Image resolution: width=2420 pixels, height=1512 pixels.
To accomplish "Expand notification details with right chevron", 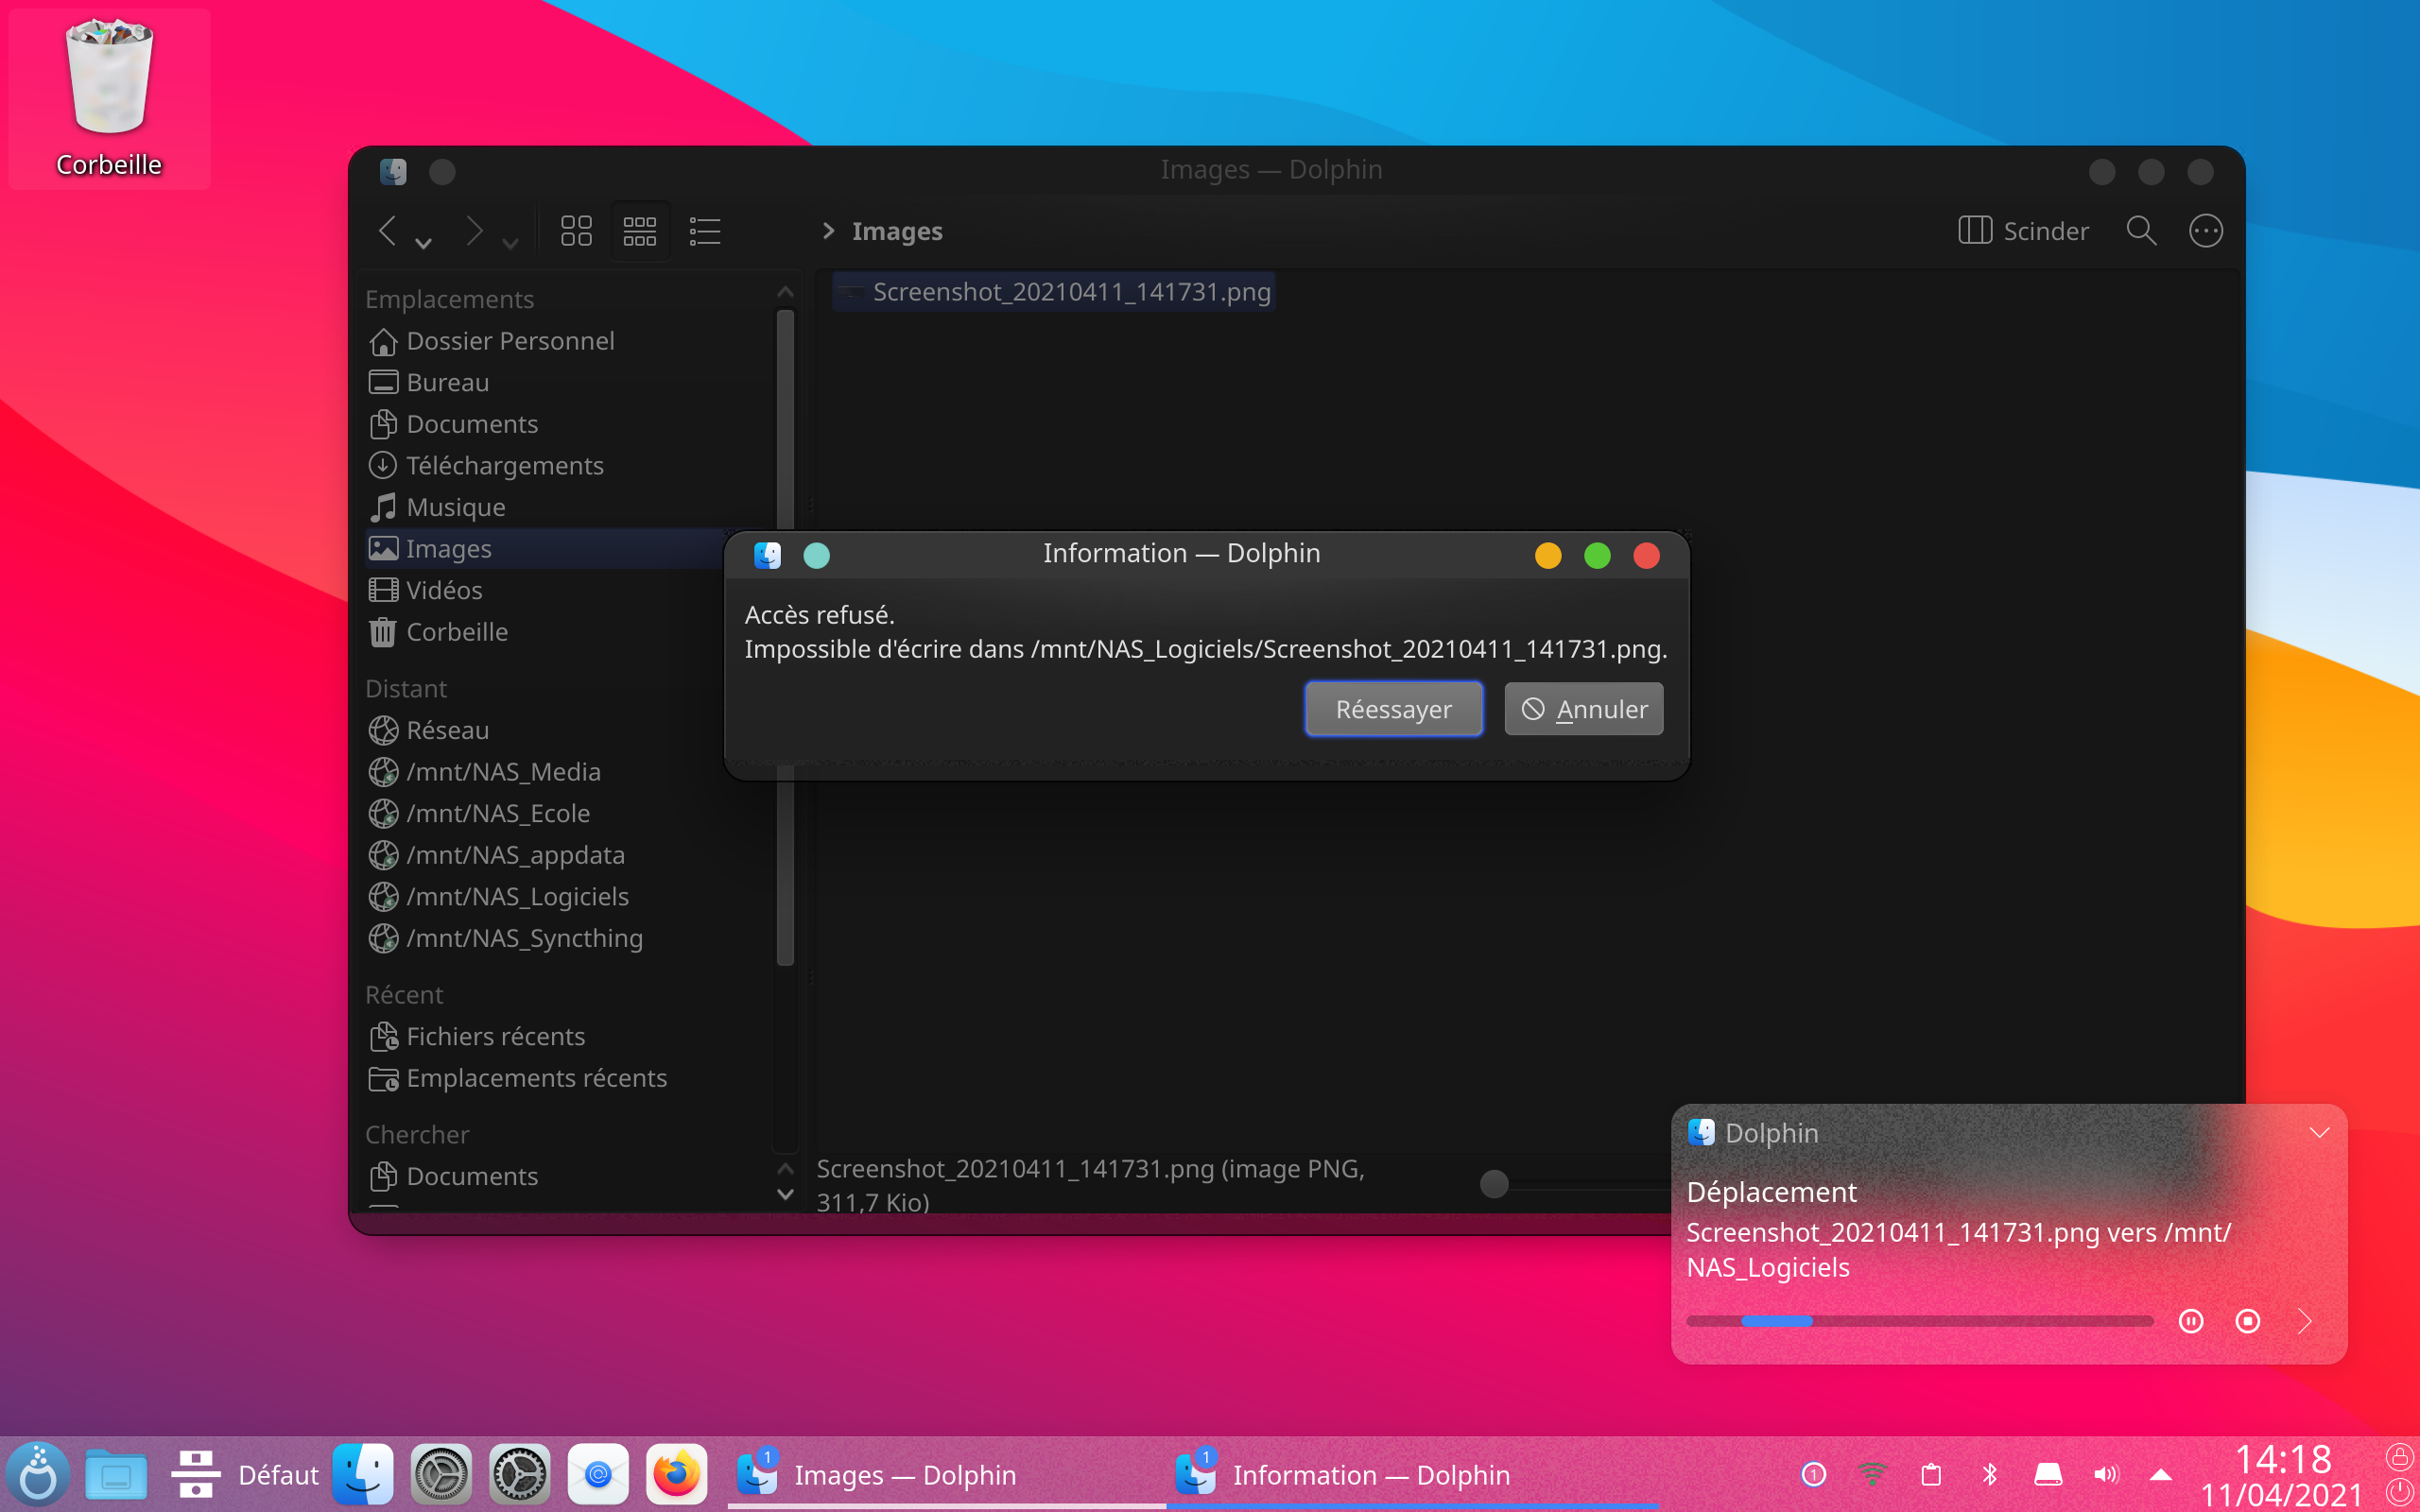I will (x=2305, y=1322).
